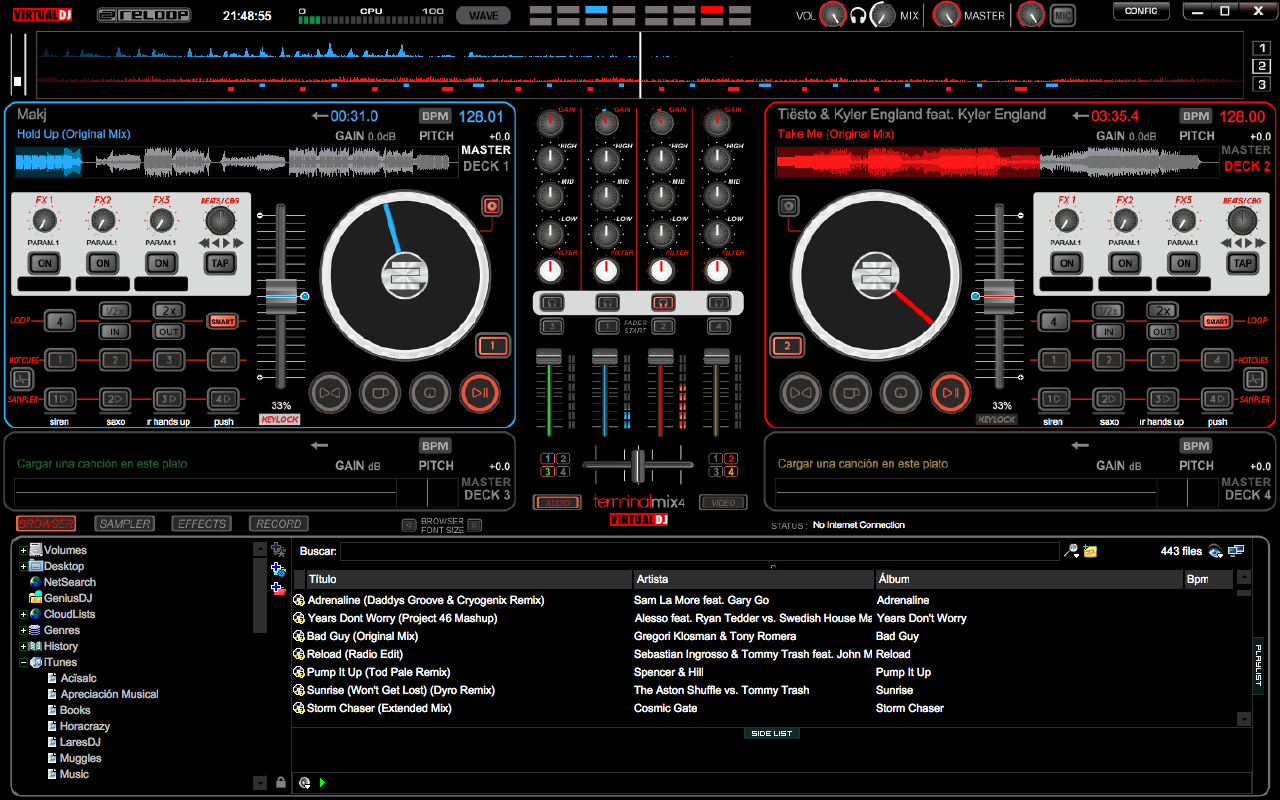Switch to the BROWSER tab
Viewport: 1280px width, 800px height.
click(46, 524)
